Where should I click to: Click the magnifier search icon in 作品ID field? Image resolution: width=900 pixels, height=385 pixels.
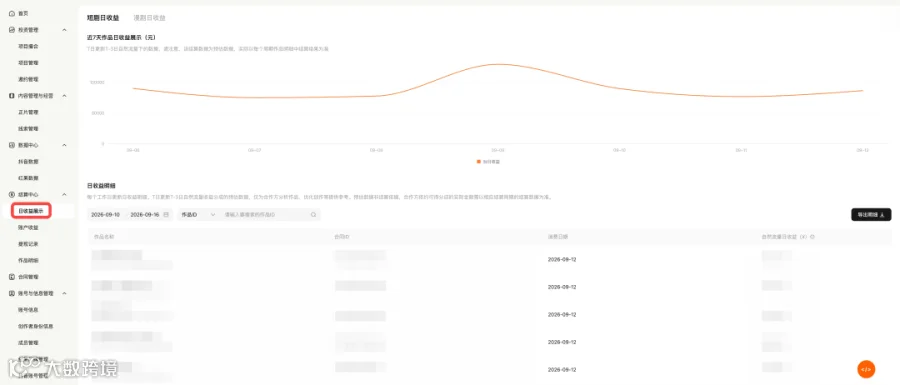point(313,215)
